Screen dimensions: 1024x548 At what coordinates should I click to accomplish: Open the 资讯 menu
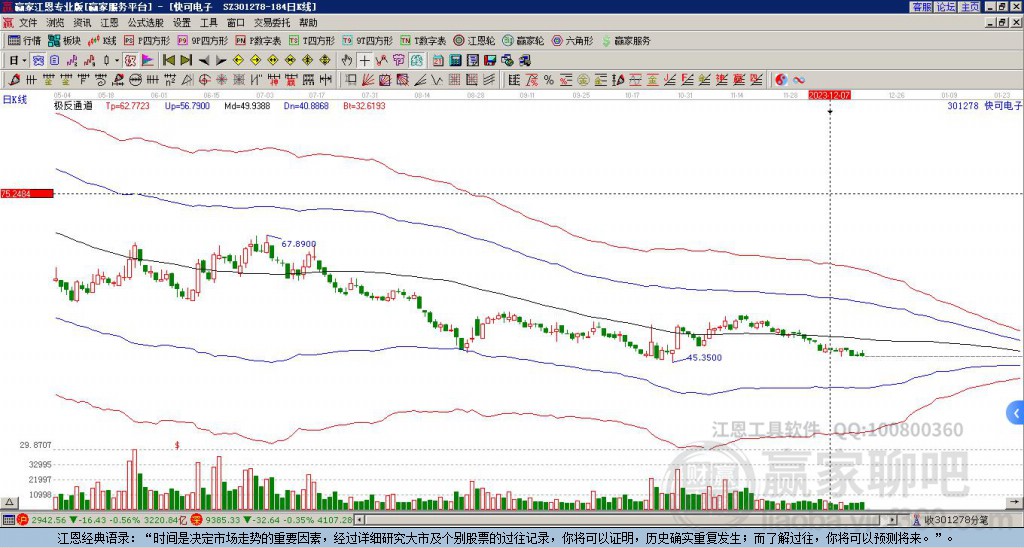(82, 23)
